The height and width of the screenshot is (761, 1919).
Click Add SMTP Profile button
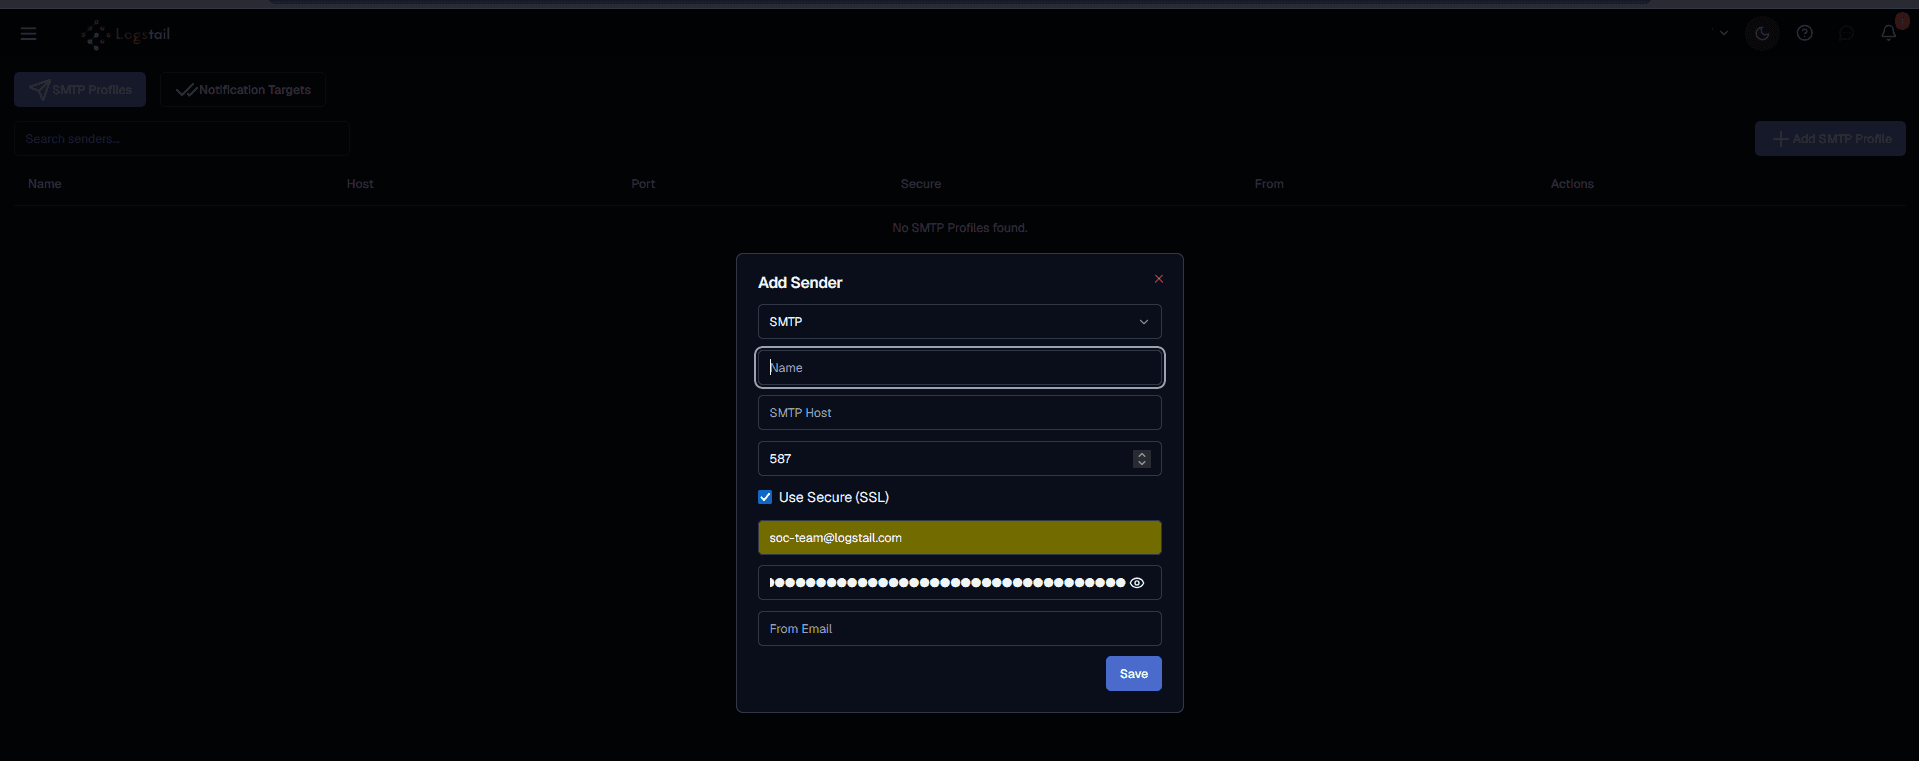click(1830, 139)
